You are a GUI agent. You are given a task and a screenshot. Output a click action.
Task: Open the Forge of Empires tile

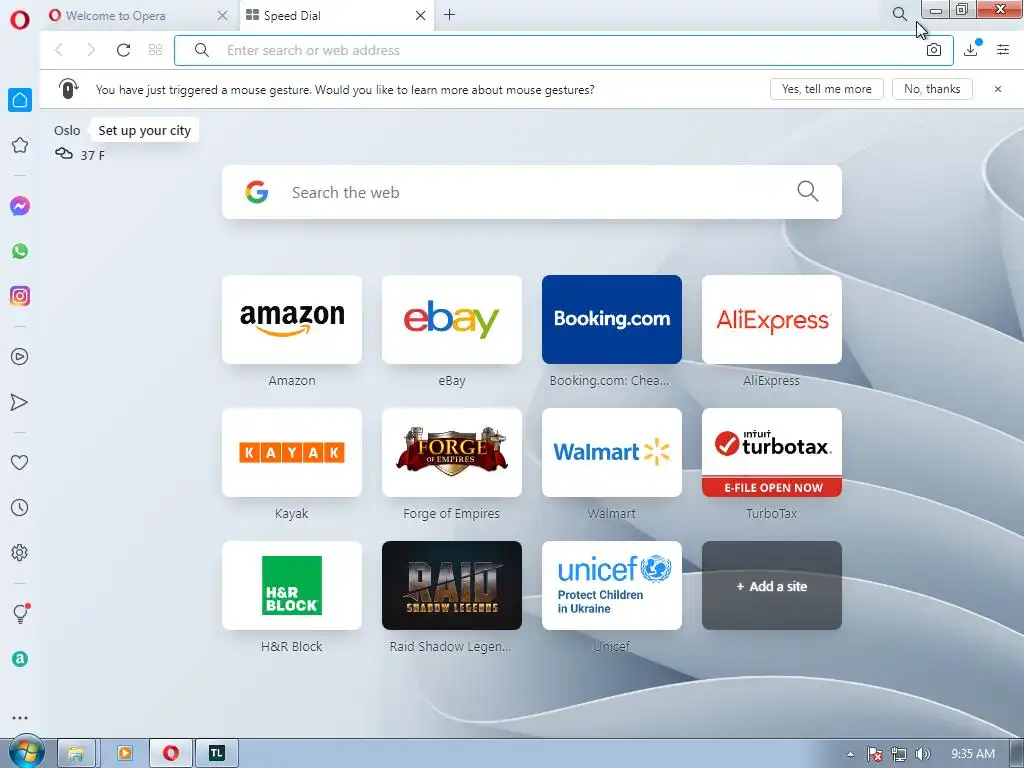pos(452,453)
